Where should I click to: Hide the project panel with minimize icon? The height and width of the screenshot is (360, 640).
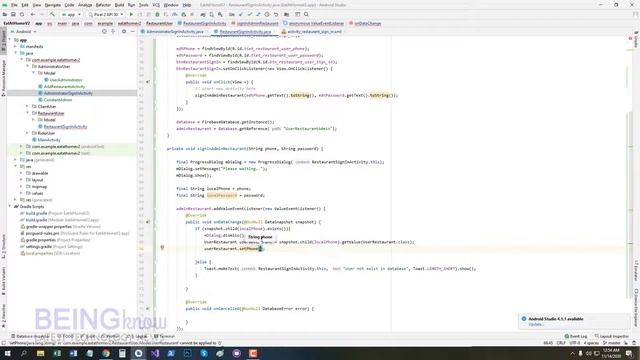(133, 31)
